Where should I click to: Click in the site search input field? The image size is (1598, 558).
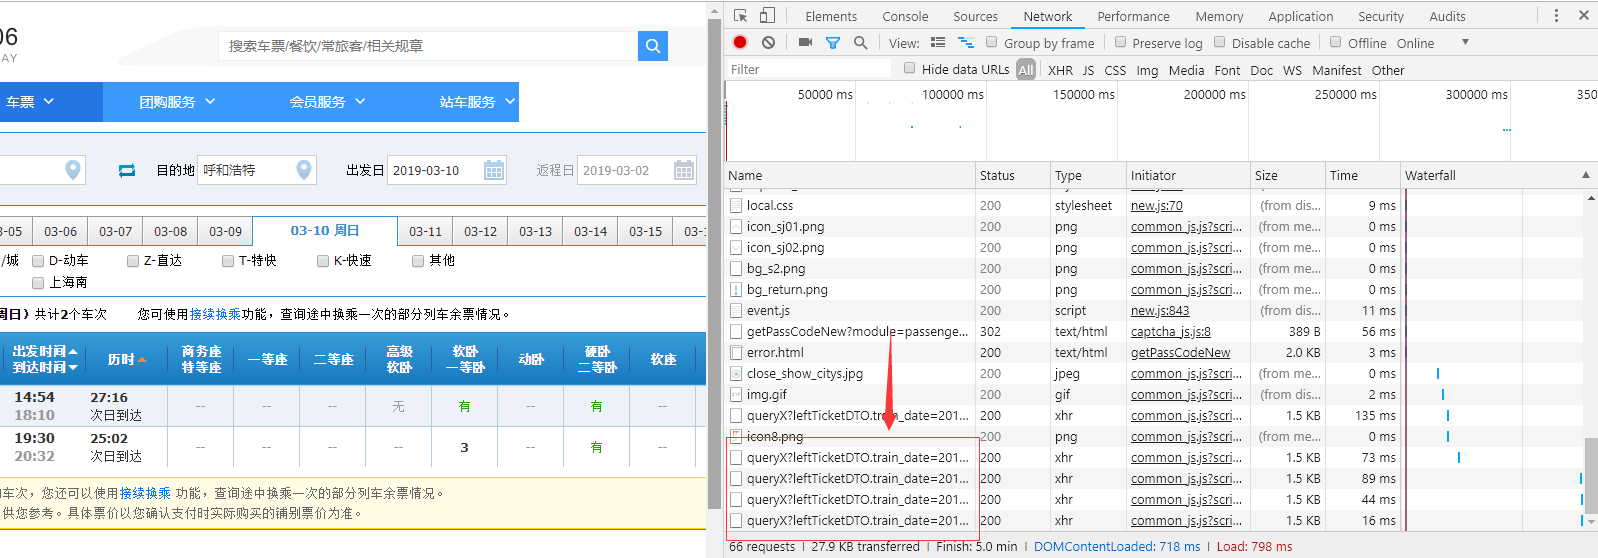point(428,46)
